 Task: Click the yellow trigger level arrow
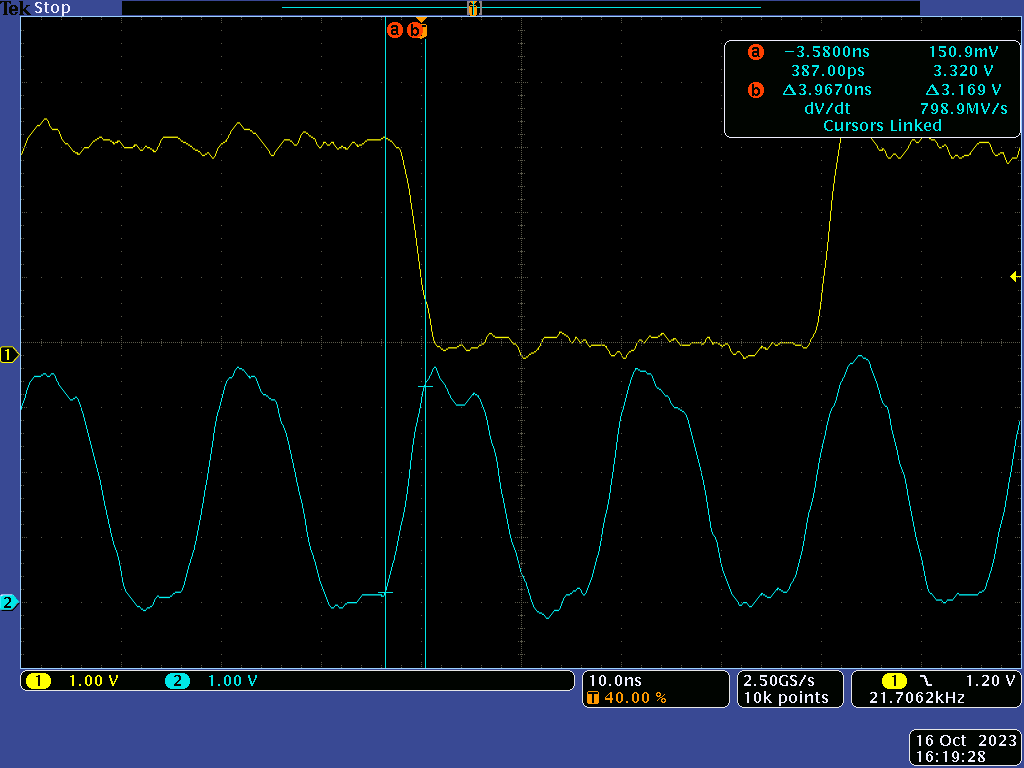(x=1015, y=277)
